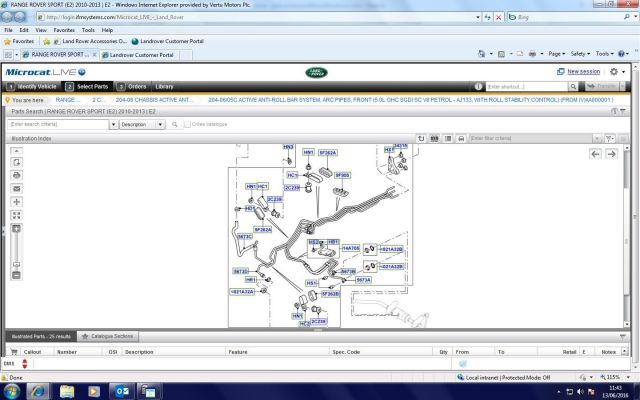Click the information icon beside shortcut field
The width and height of the screenshot is (640, 400).
478,87
